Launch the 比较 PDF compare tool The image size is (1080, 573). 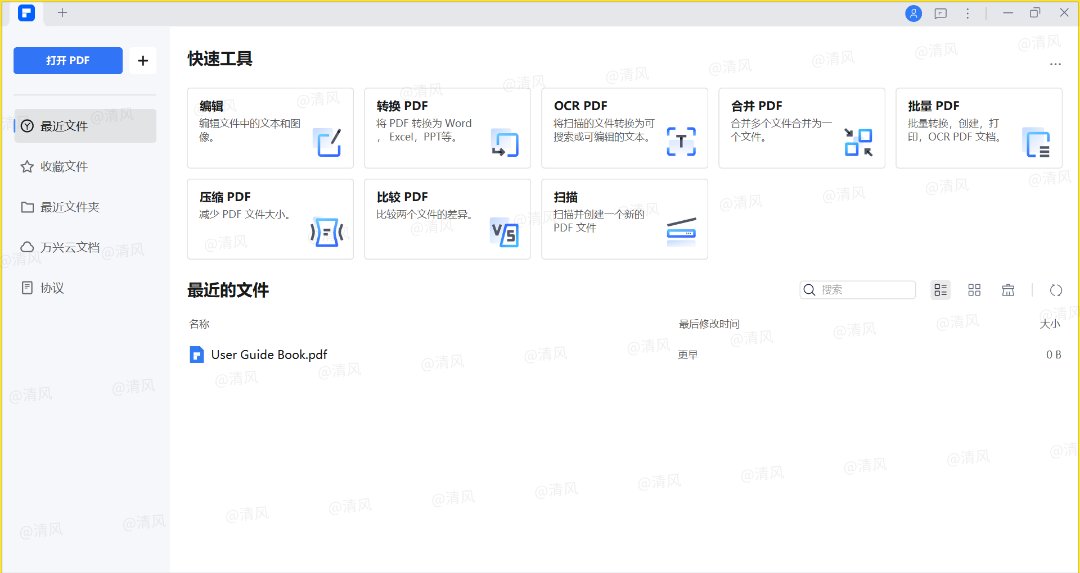tap(447, 219)
